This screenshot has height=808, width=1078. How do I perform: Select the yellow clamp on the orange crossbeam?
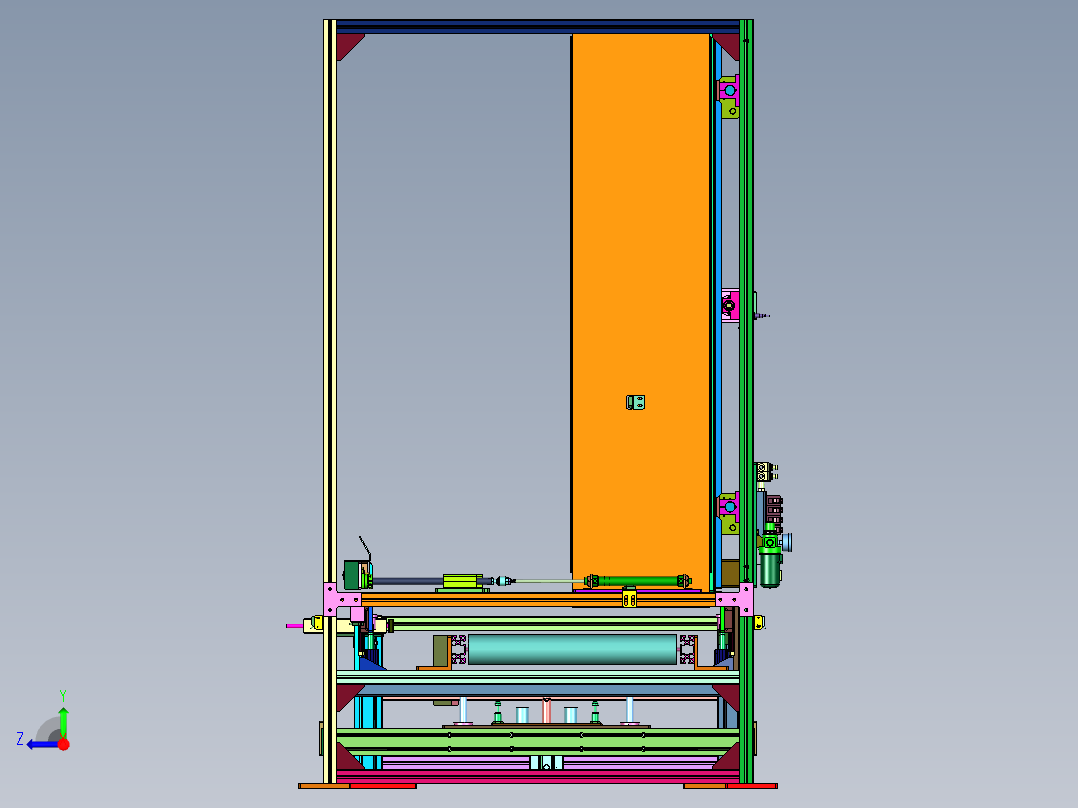pos(629,597)
